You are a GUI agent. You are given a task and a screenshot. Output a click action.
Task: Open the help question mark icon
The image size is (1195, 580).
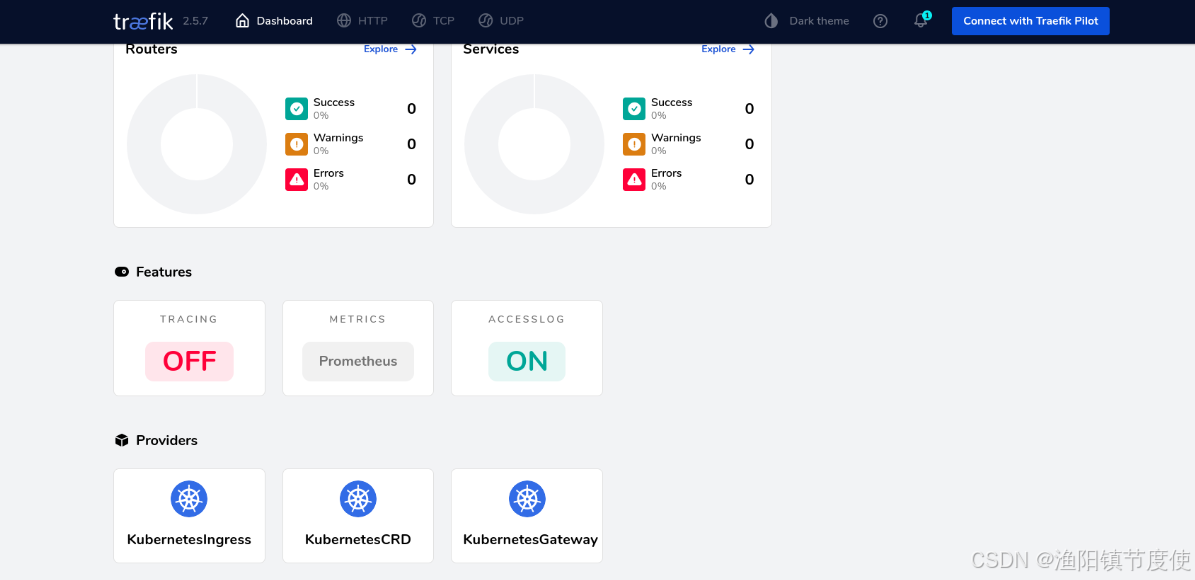click(x=880, y=21)
